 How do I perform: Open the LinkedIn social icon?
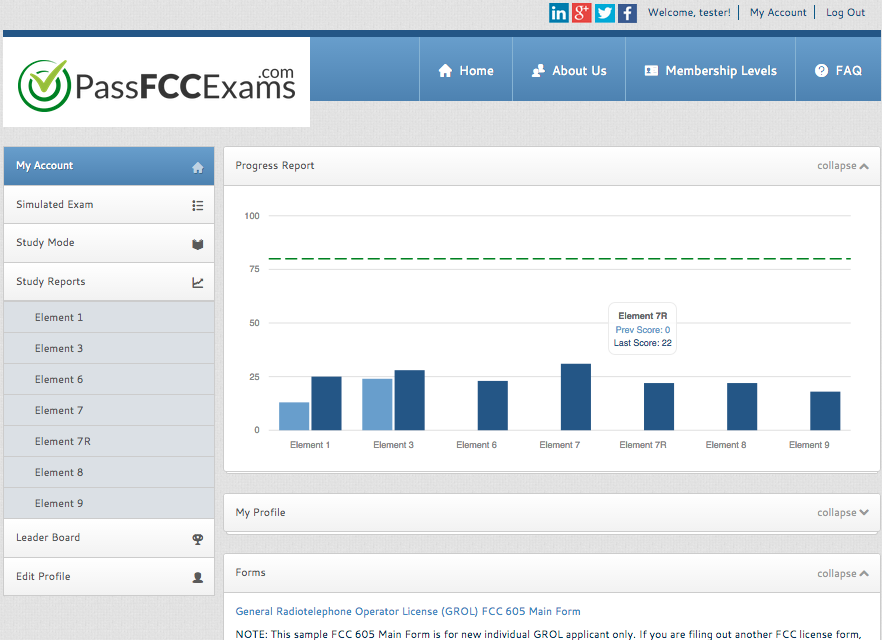point(559,13)
